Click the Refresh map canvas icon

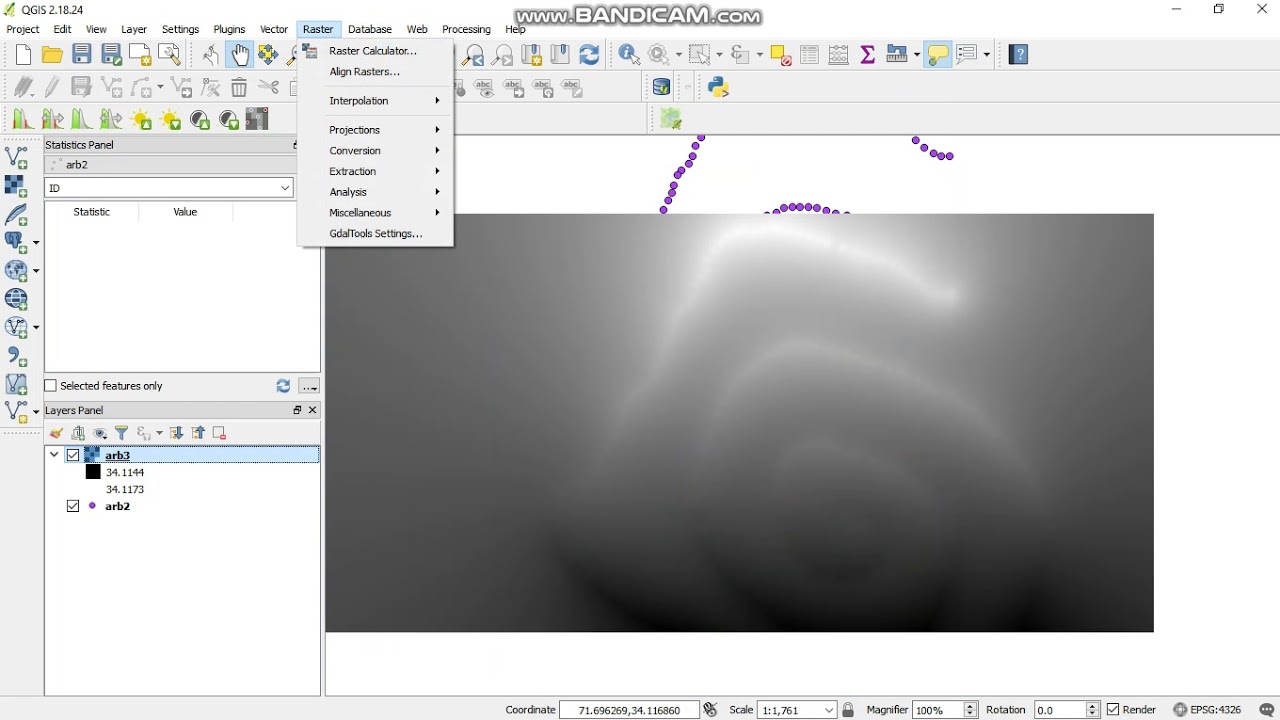(590, 55)
